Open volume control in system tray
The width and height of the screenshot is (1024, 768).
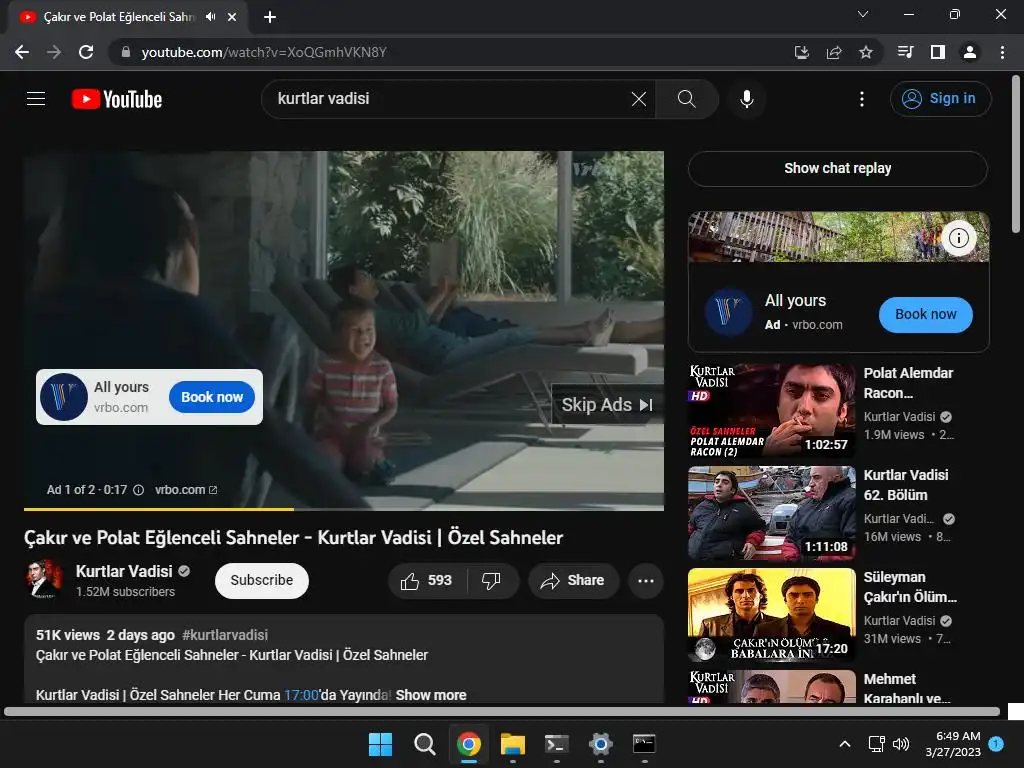tap(901, 744)
